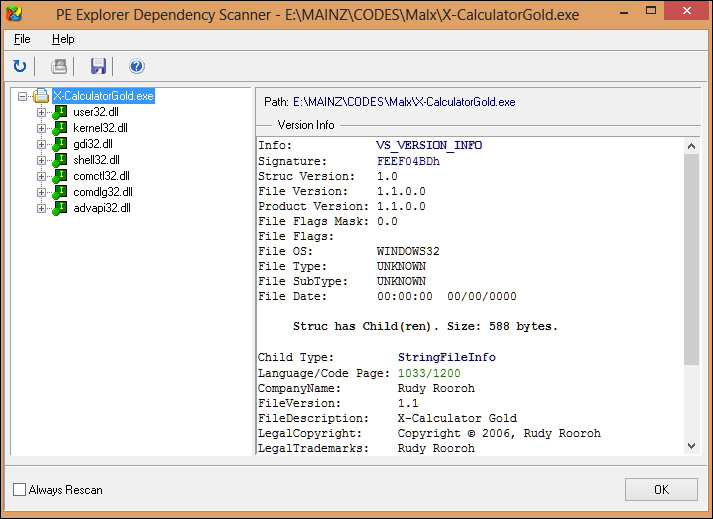The height and width of the screenshot is (519, 713).
Task: Click the PE Explorer app icon in title bar
Action: [14, 14]
